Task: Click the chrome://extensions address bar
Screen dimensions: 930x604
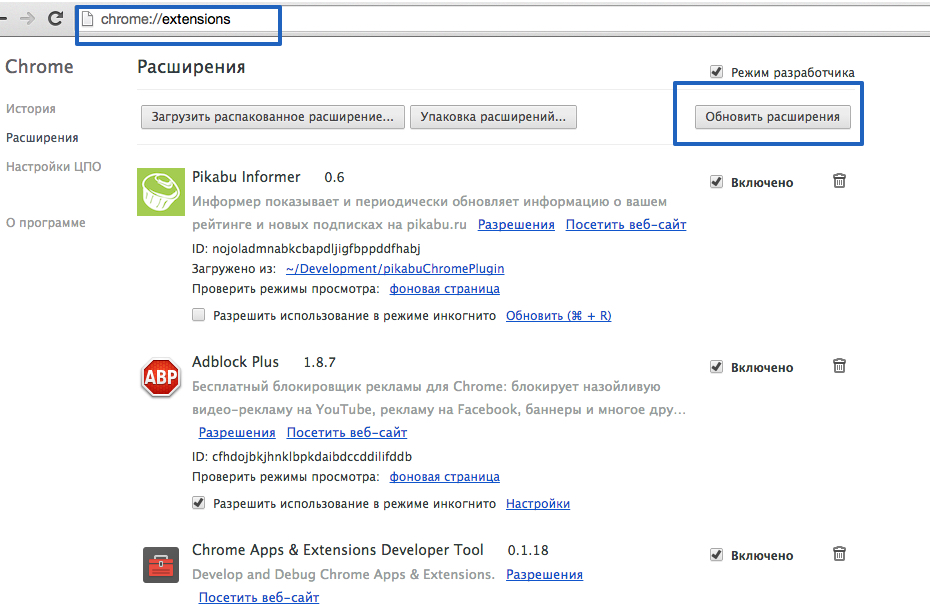Action: pos(504,19)
